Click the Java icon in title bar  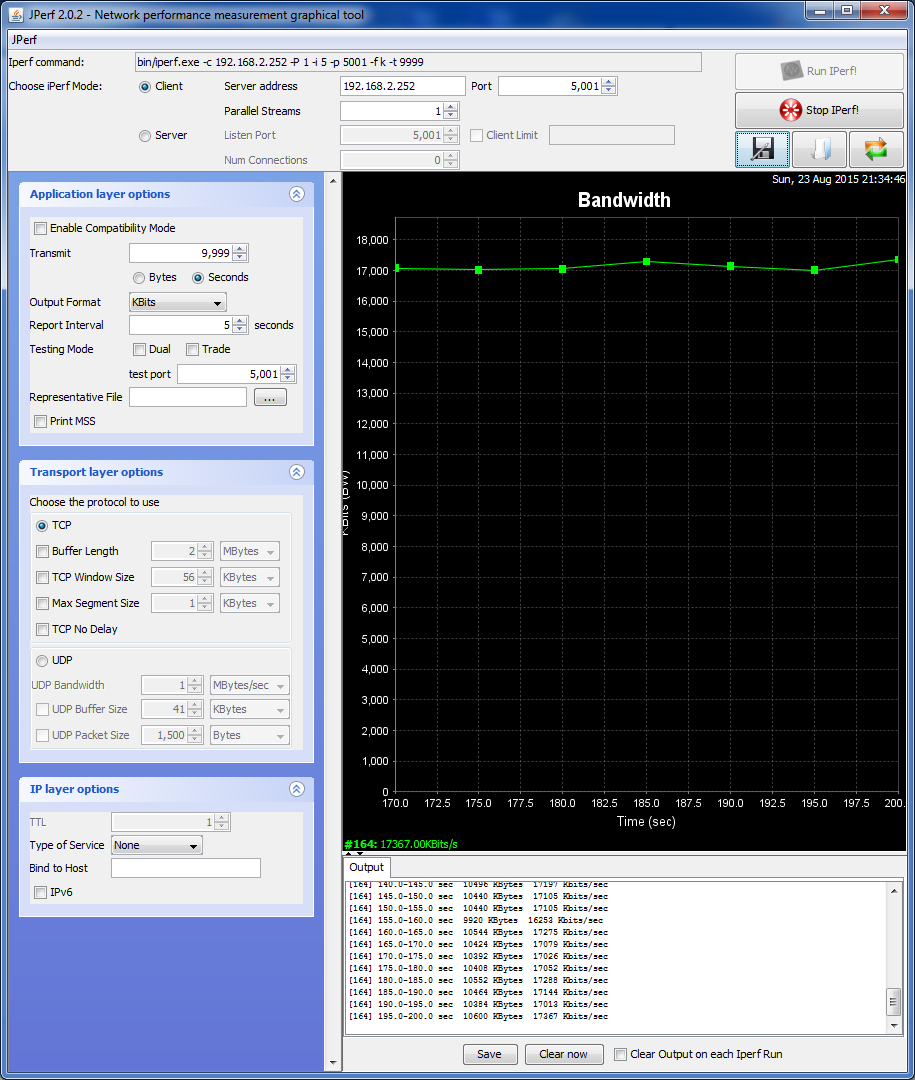click(x=16, y=14)
